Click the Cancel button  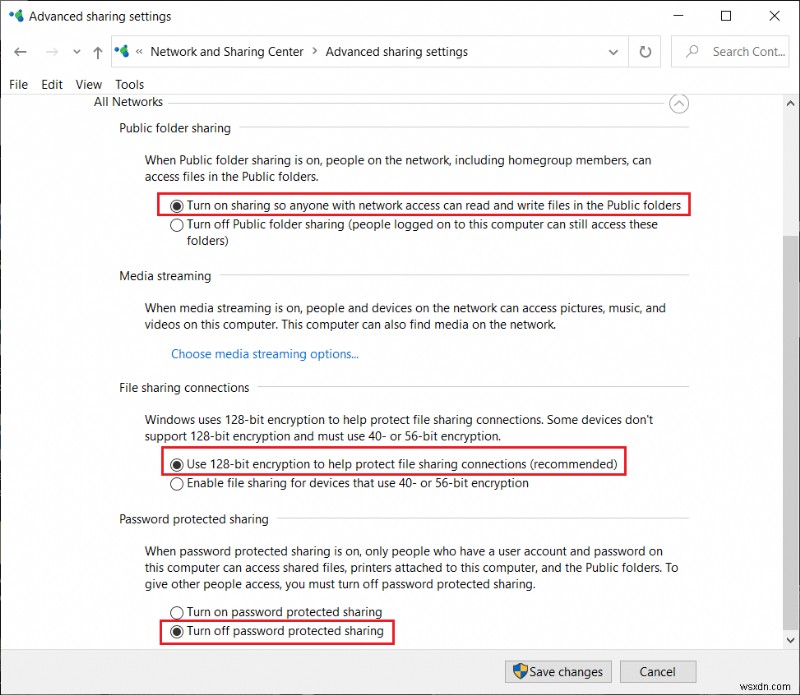click(658, 671)
